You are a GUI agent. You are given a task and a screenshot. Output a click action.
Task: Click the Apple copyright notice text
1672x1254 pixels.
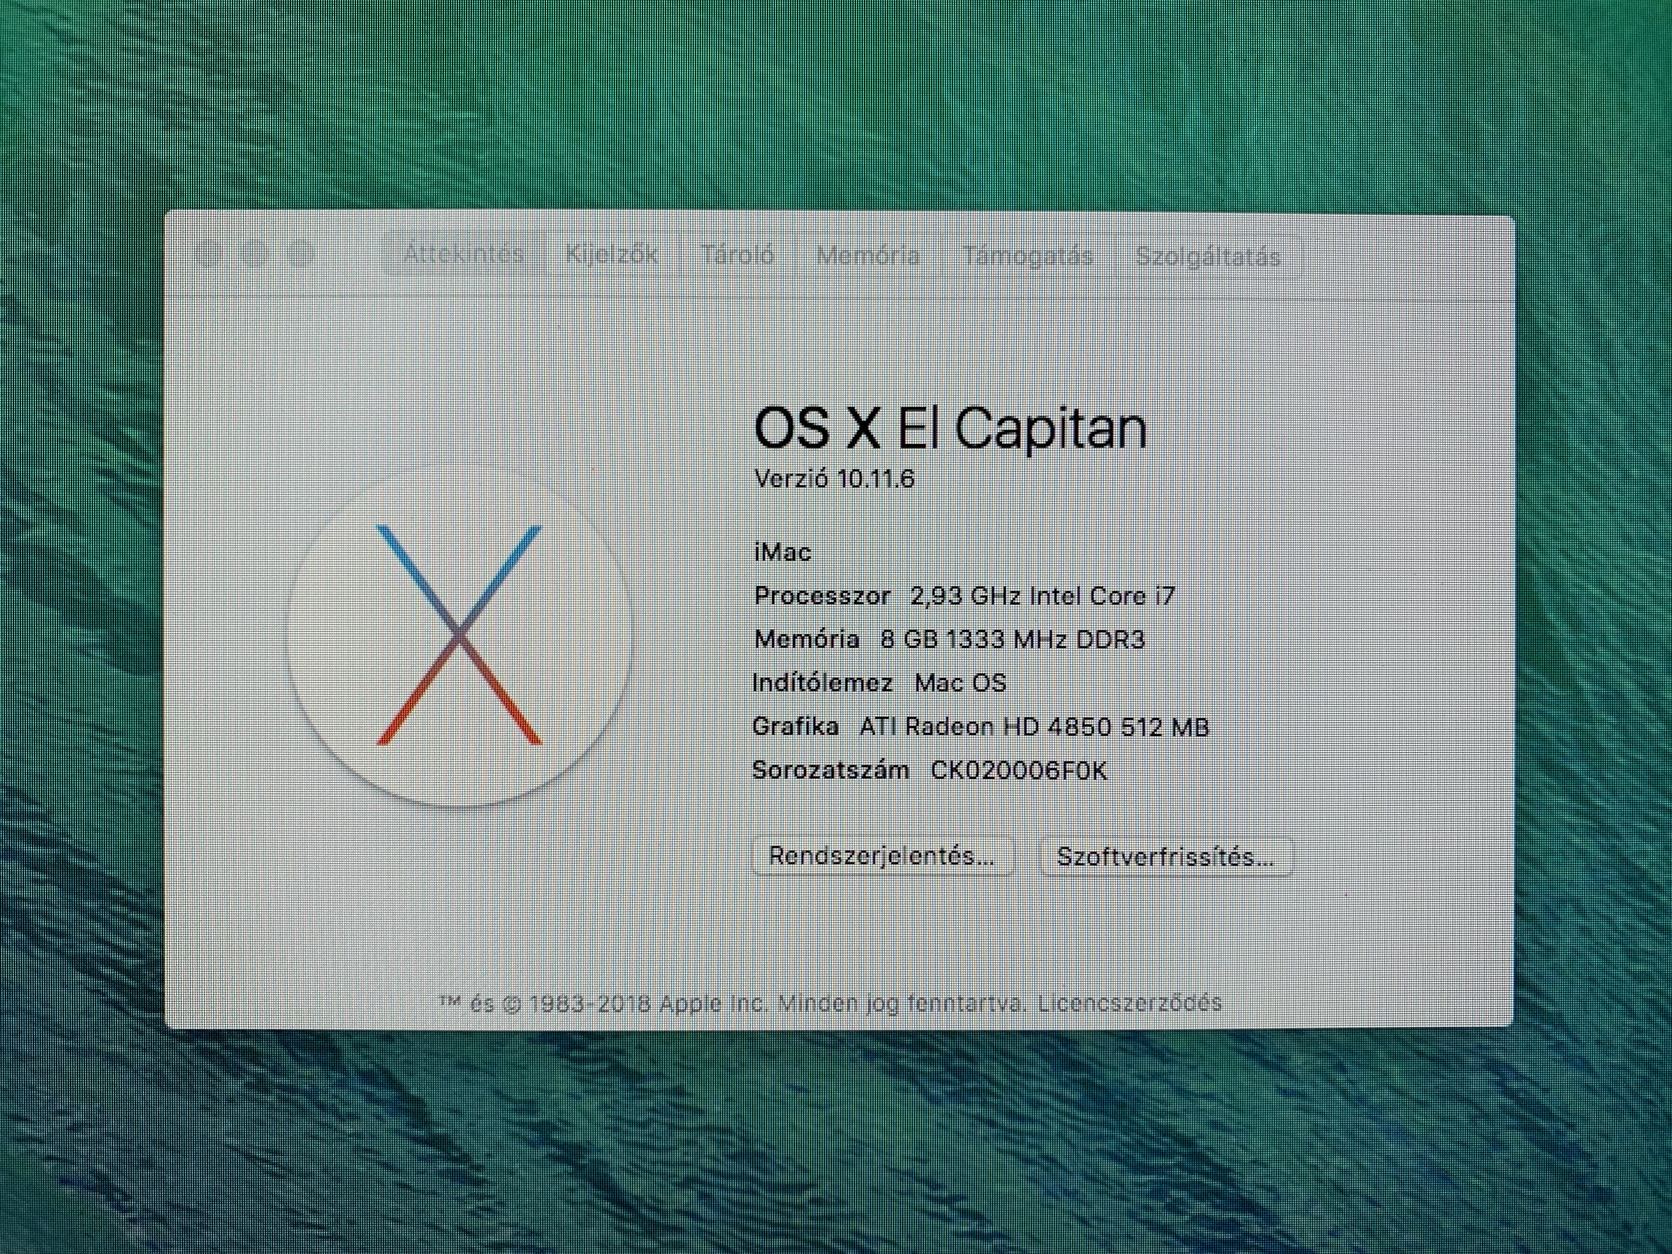pyautogui.click(x=733, y=1003)
